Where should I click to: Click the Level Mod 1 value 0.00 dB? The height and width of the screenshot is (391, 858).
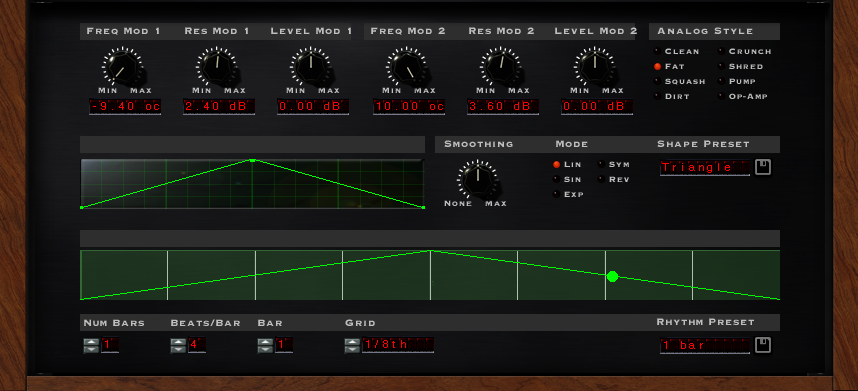pyautogui.click(x=313, y=107)
